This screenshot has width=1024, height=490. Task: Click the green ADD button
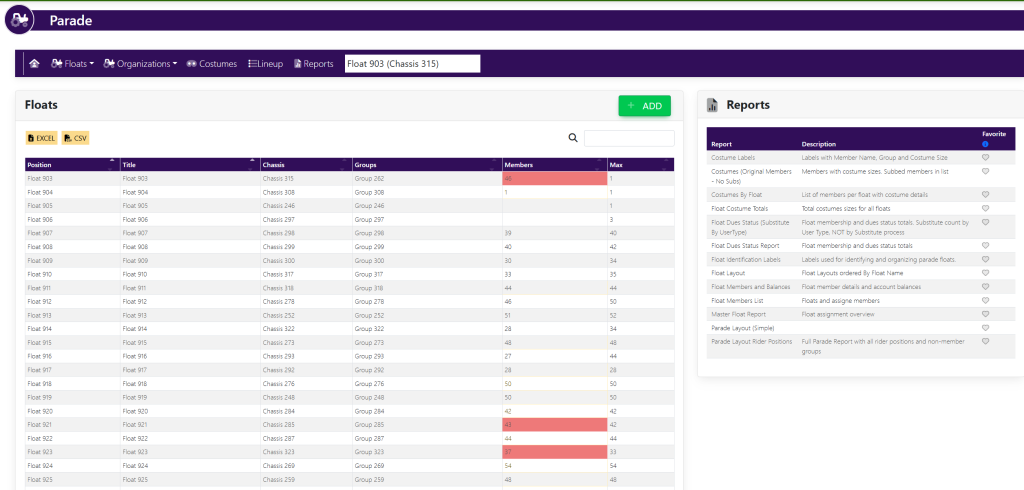pos(644,105)
